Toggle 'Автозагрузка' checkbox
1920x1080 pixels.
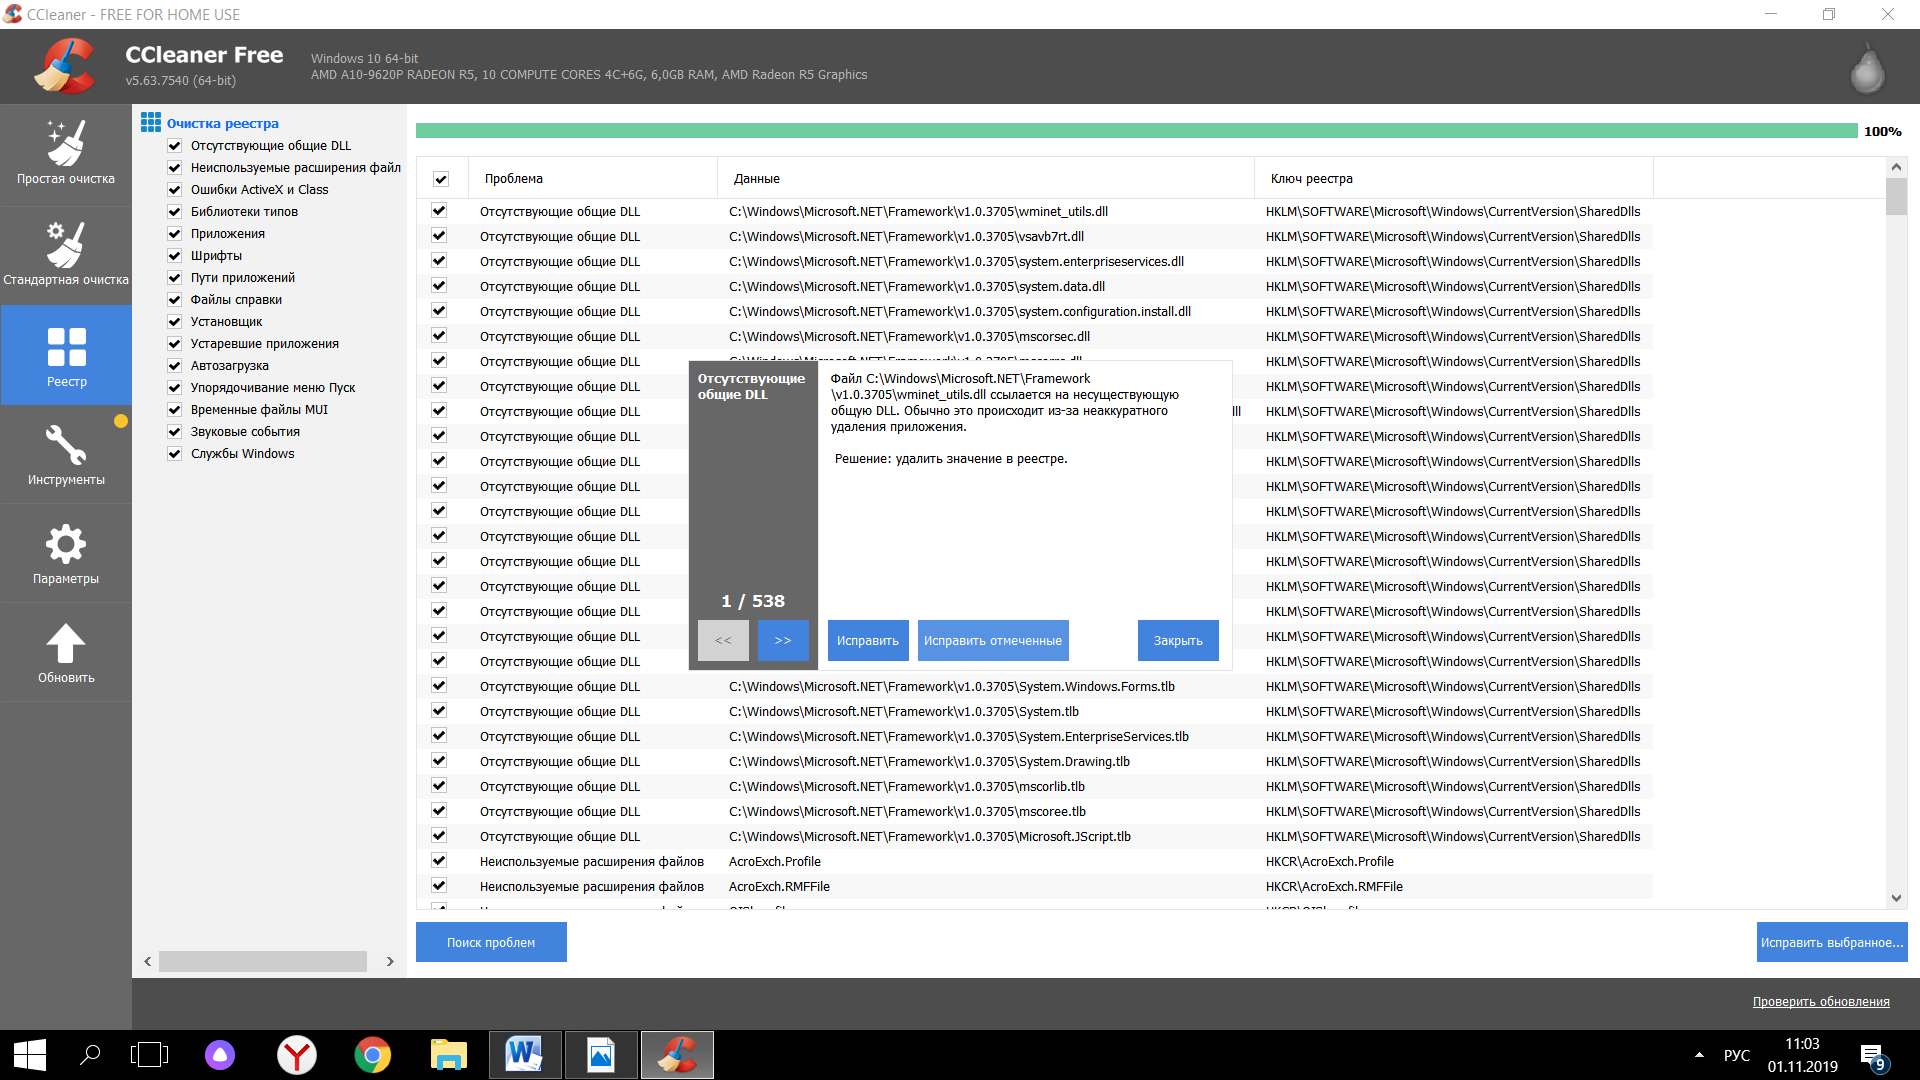[x=175, y=366]
